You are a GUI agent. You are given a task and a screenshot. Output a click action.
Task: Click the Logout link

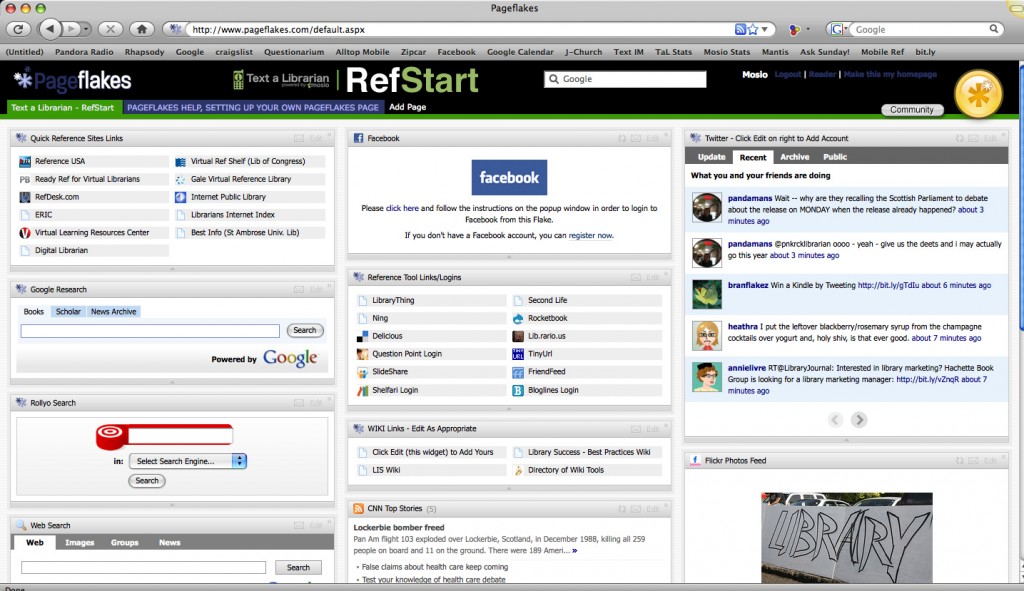click(x=788, y=74)
